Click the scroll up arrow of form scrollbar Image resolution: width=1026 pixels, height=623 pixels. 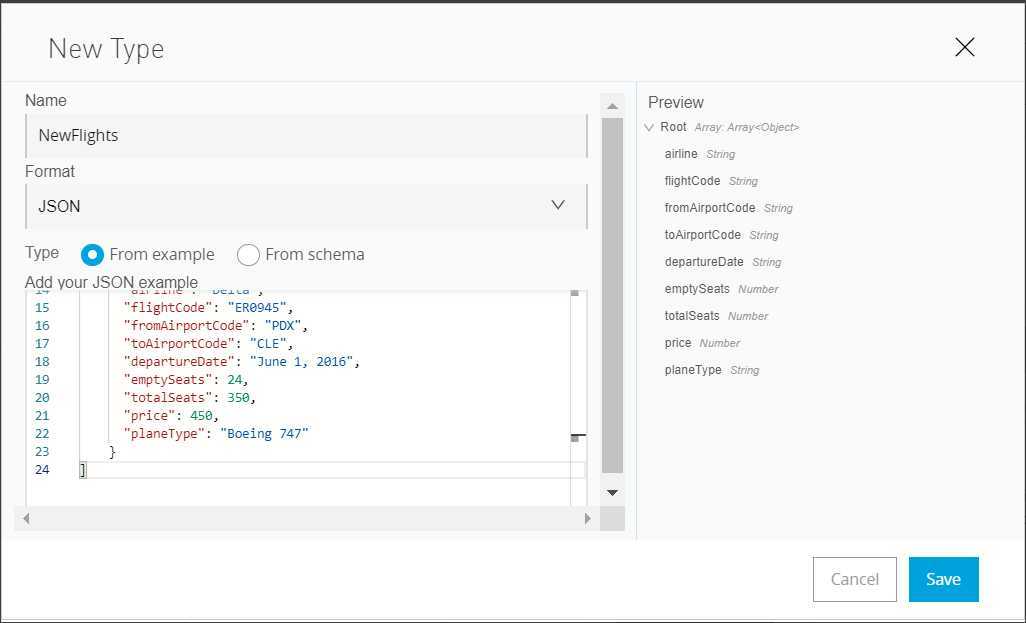[612, 104]
